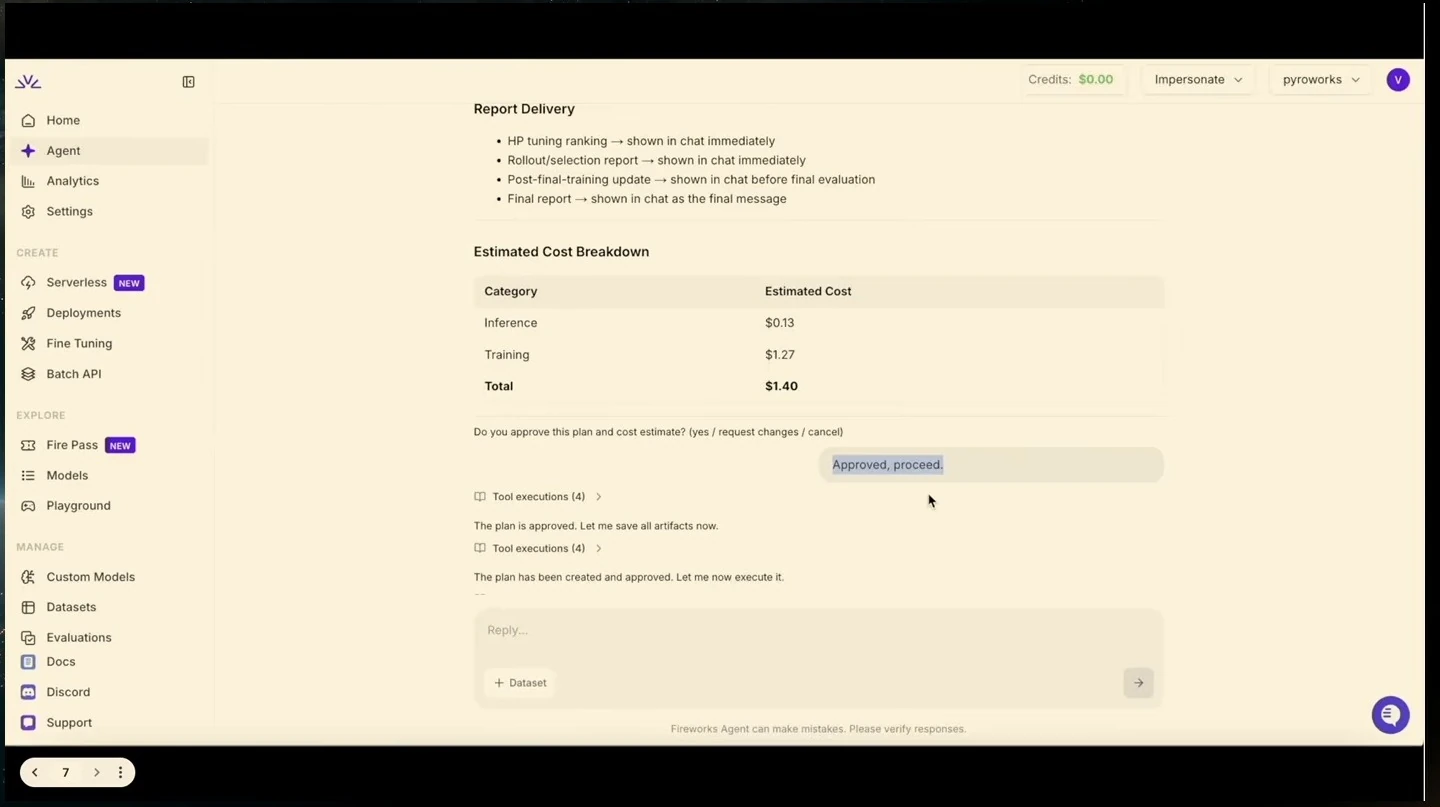Click the Custom Models icon
This screenshot has width=1440, height=807.
(x=28, y=577)
